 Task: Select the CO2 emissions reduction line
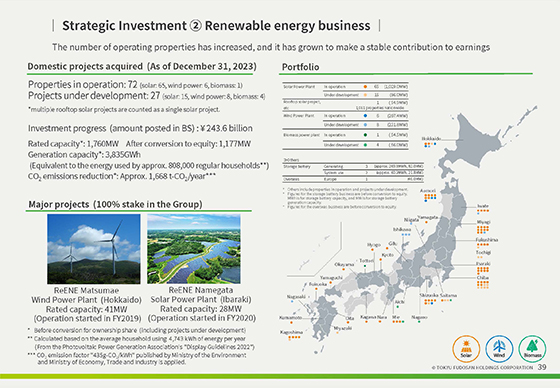coord(121,176)
